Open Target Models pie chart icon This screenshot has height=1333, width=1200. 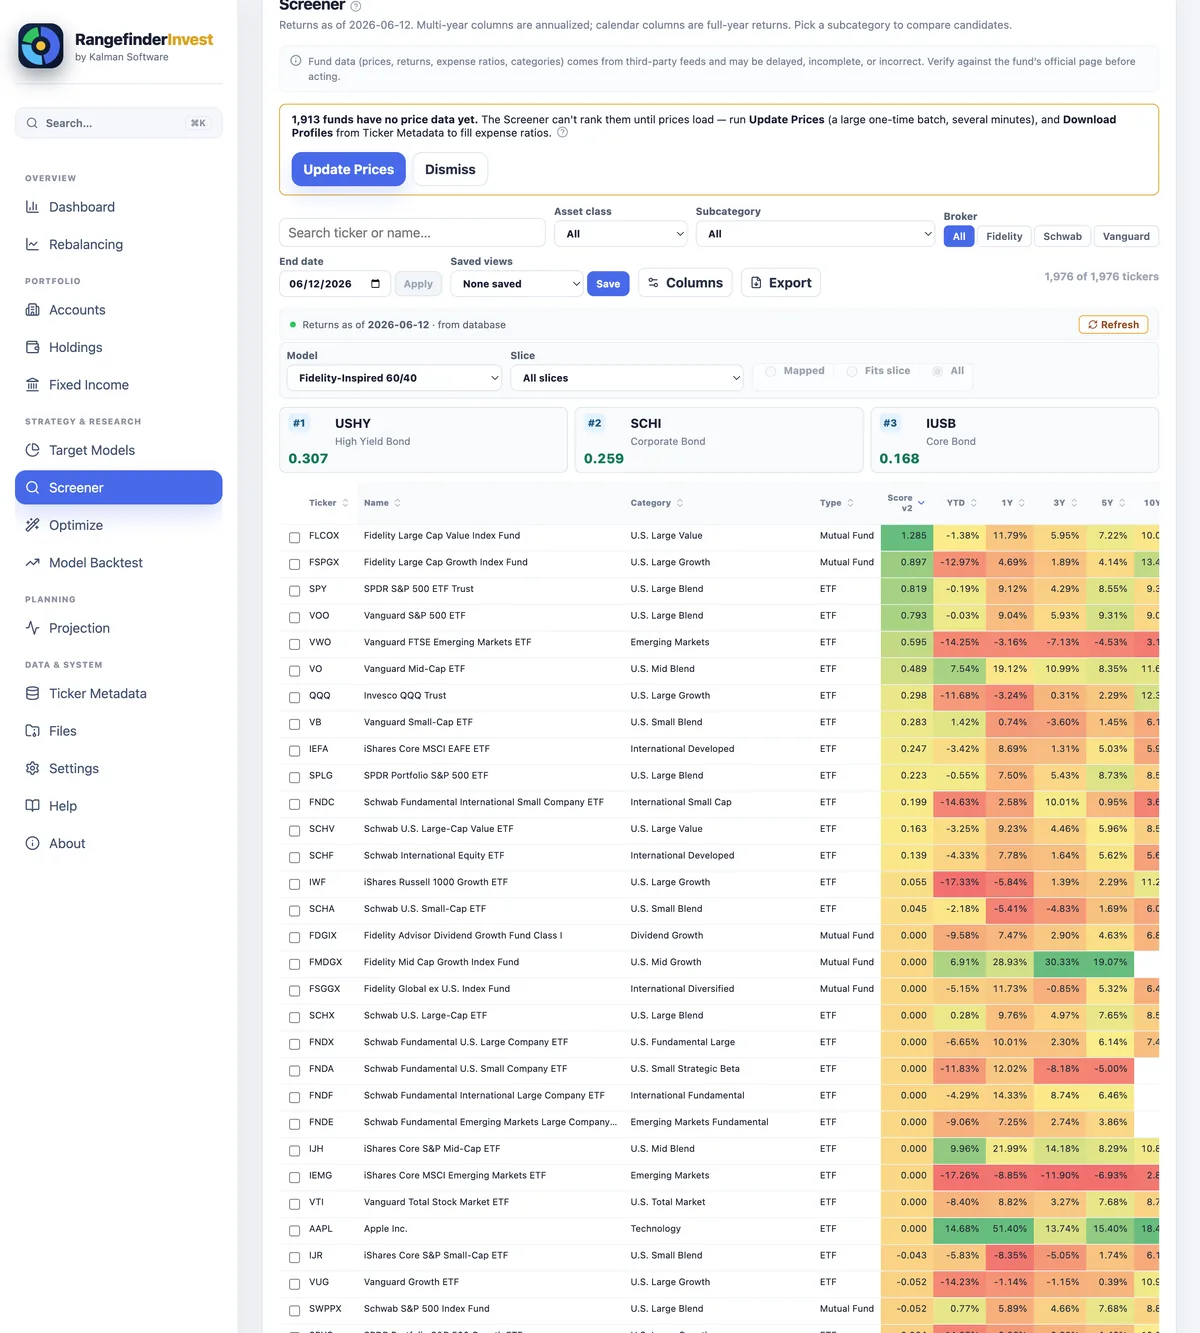[32, 450]
